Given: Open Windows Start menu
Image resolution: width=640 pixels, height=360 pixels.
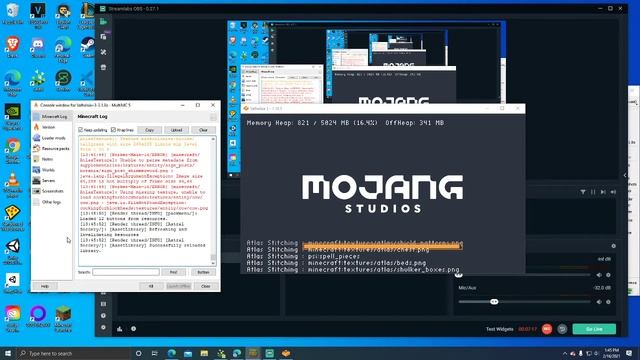Looking at the screenshot, I should coord(8,353).
